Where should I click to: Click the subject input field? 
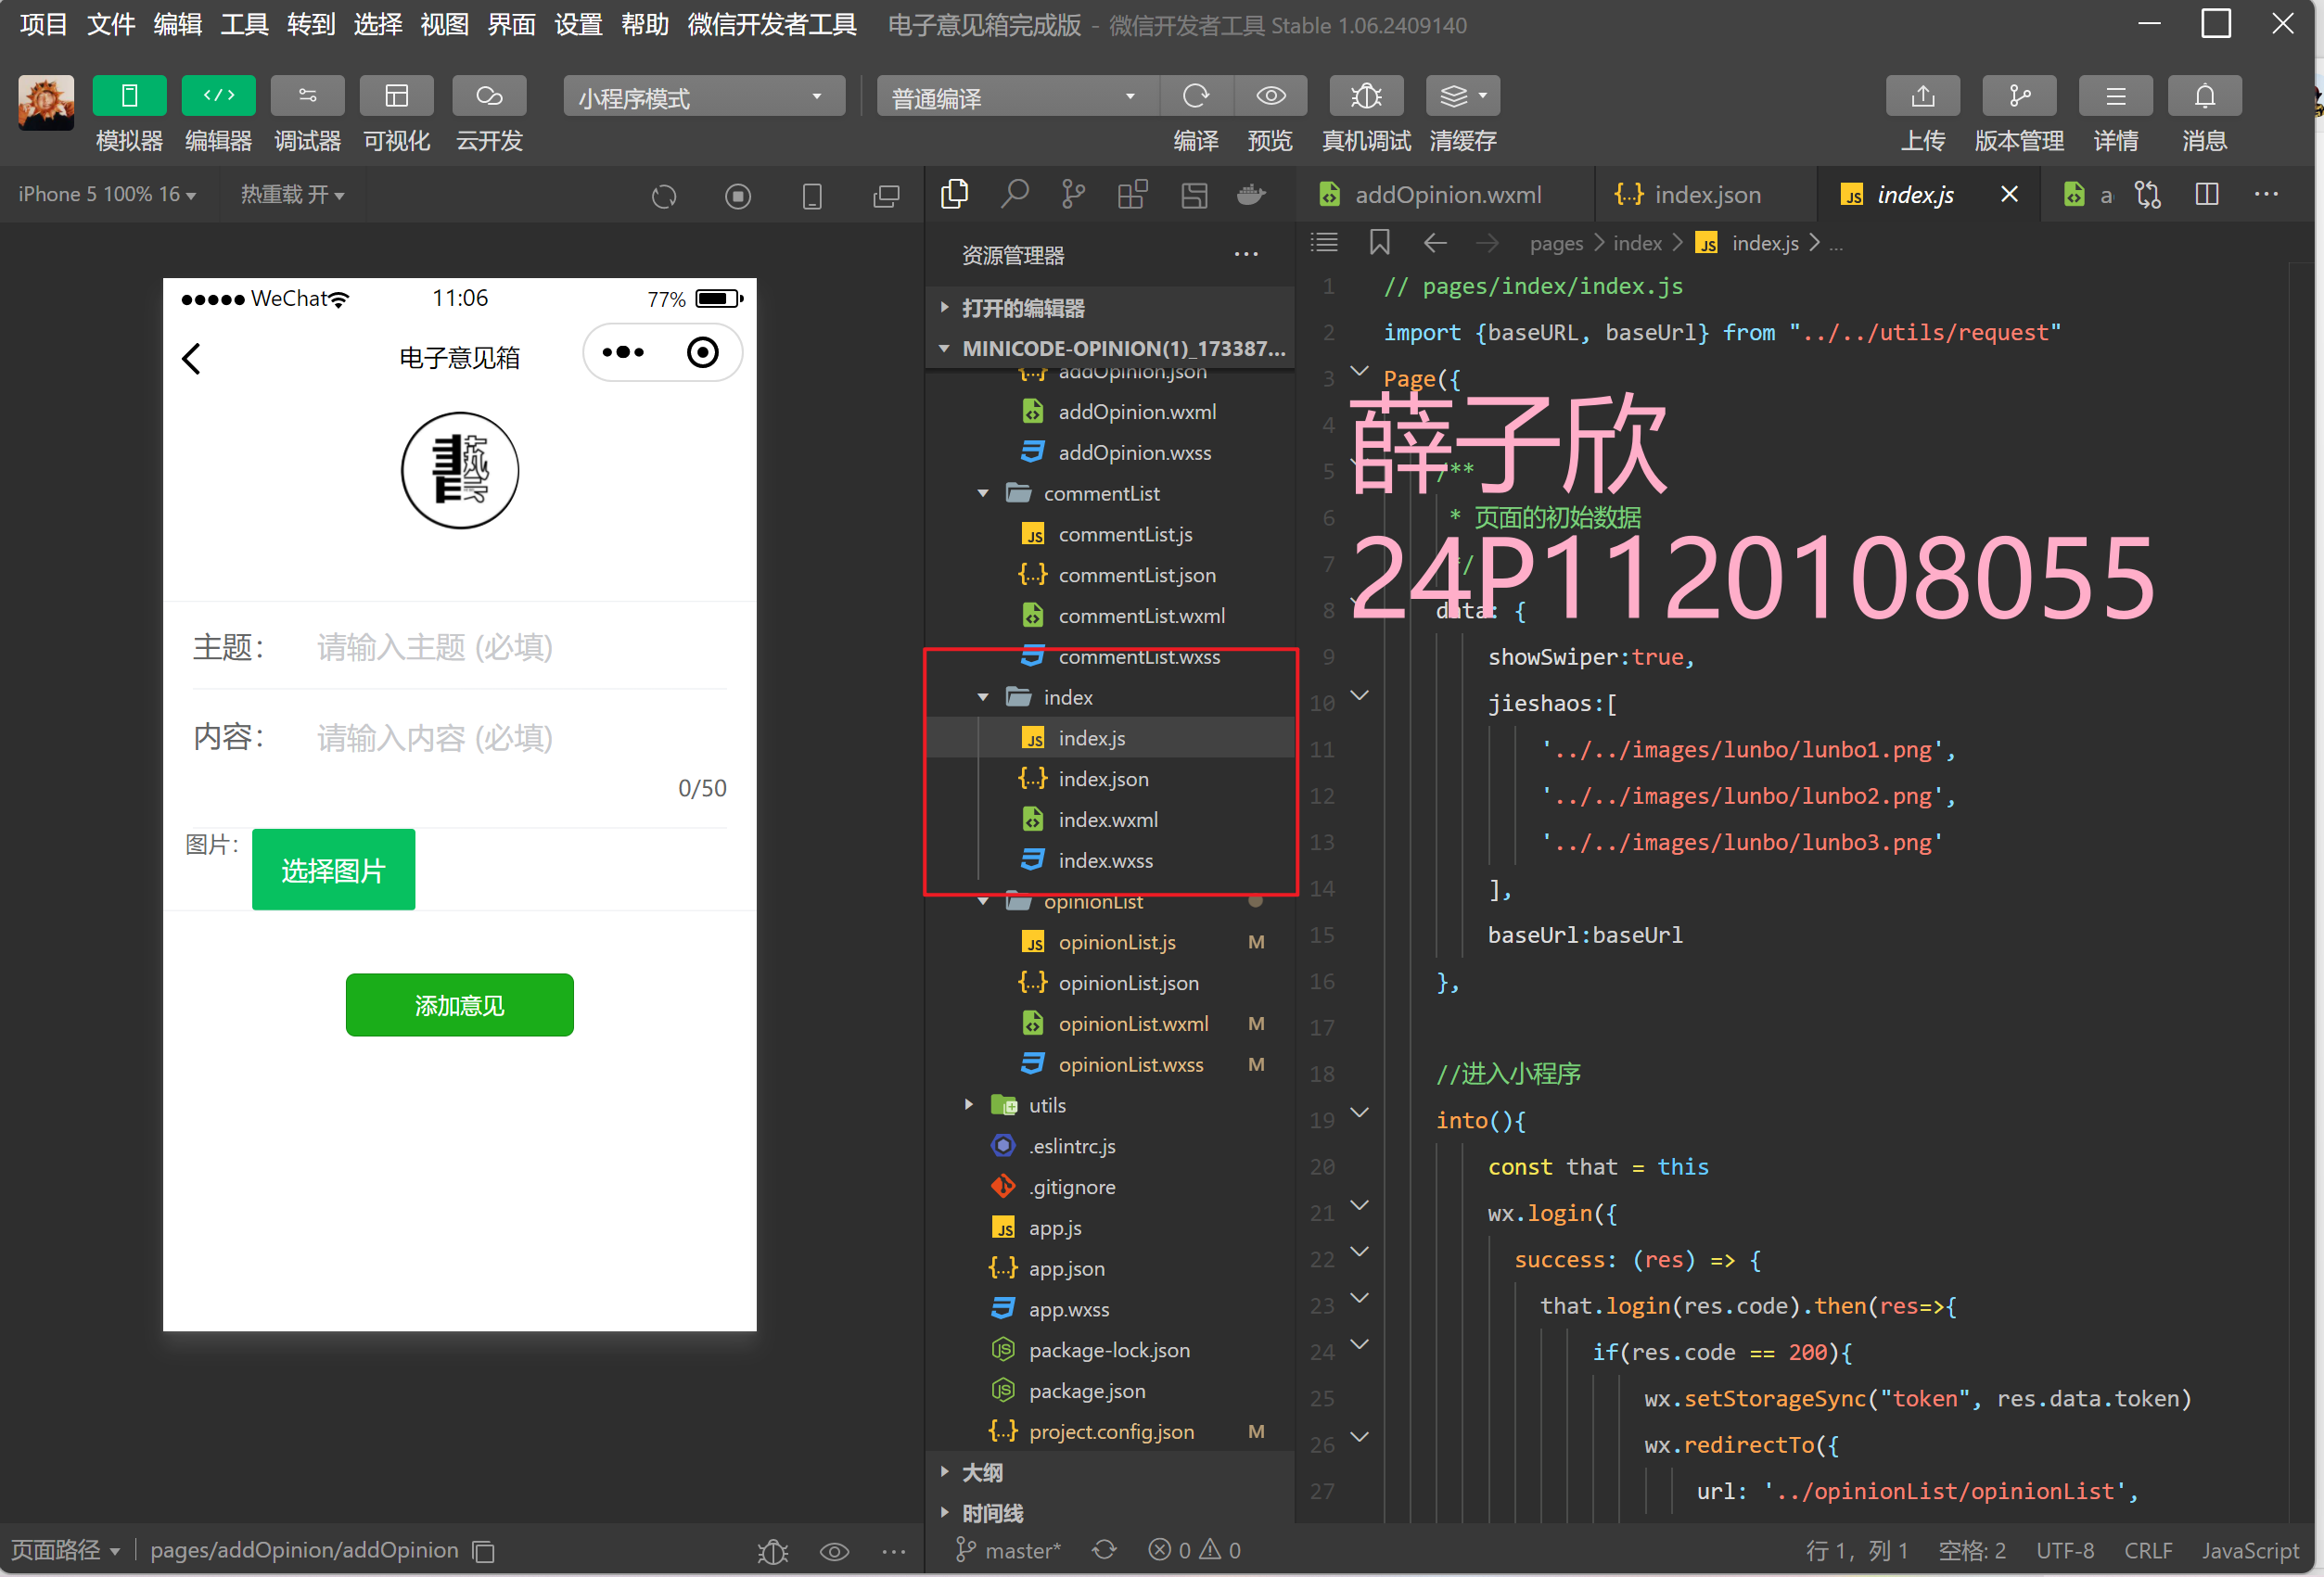(x=520, y=647)
